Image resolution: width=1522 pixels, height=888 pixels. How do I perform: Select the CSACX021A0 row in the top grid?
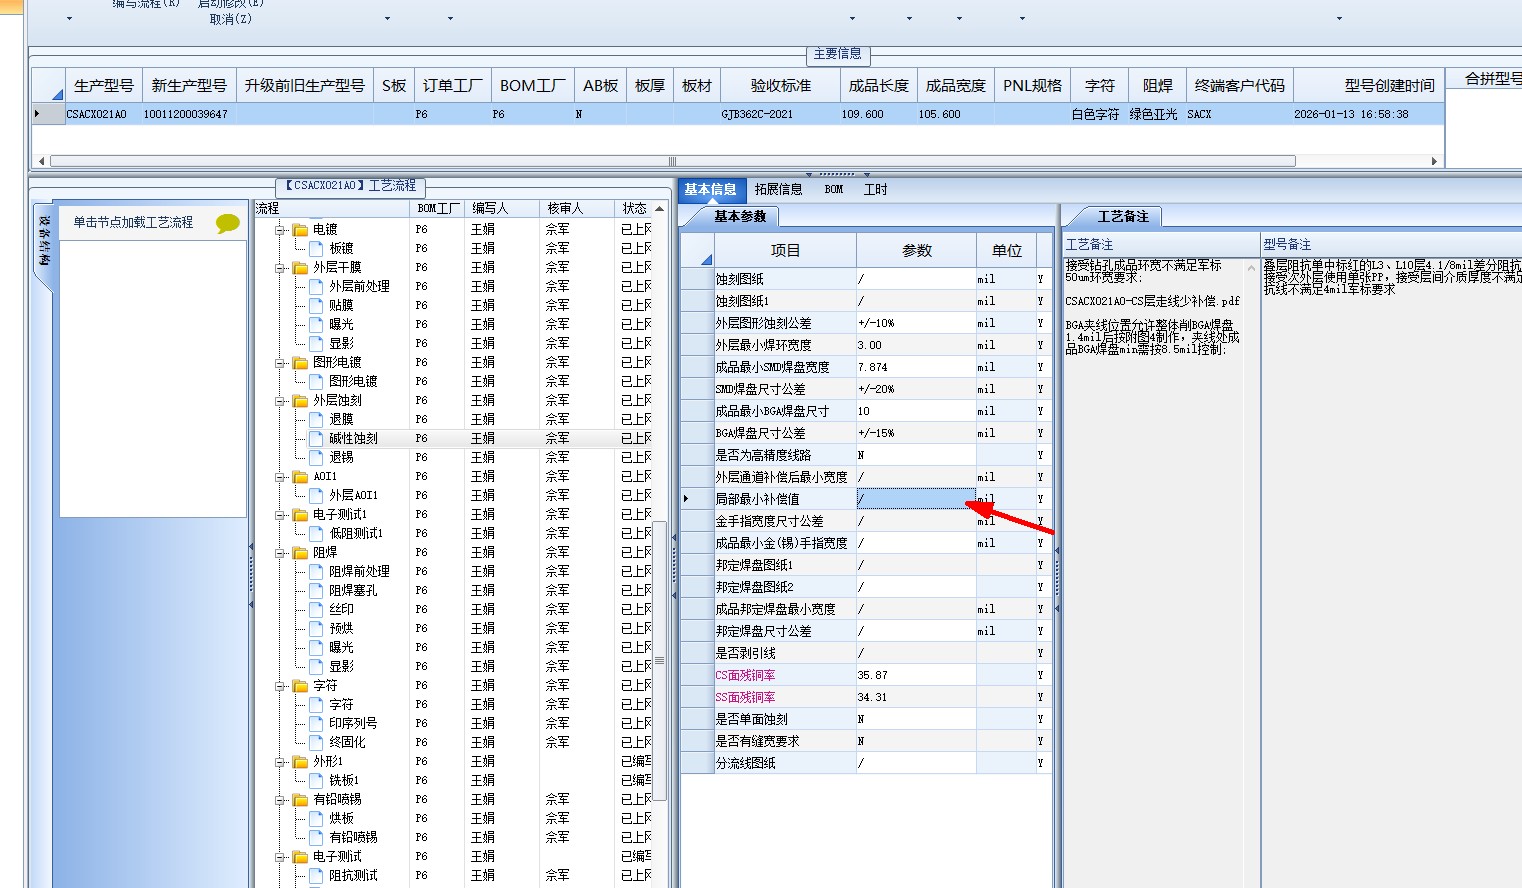click(738, 114)
